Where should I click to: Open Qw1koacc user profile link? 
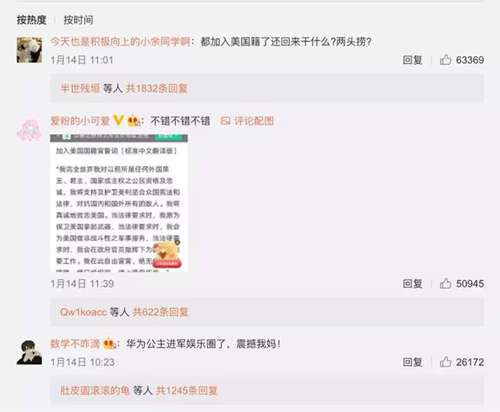[83, 312]
